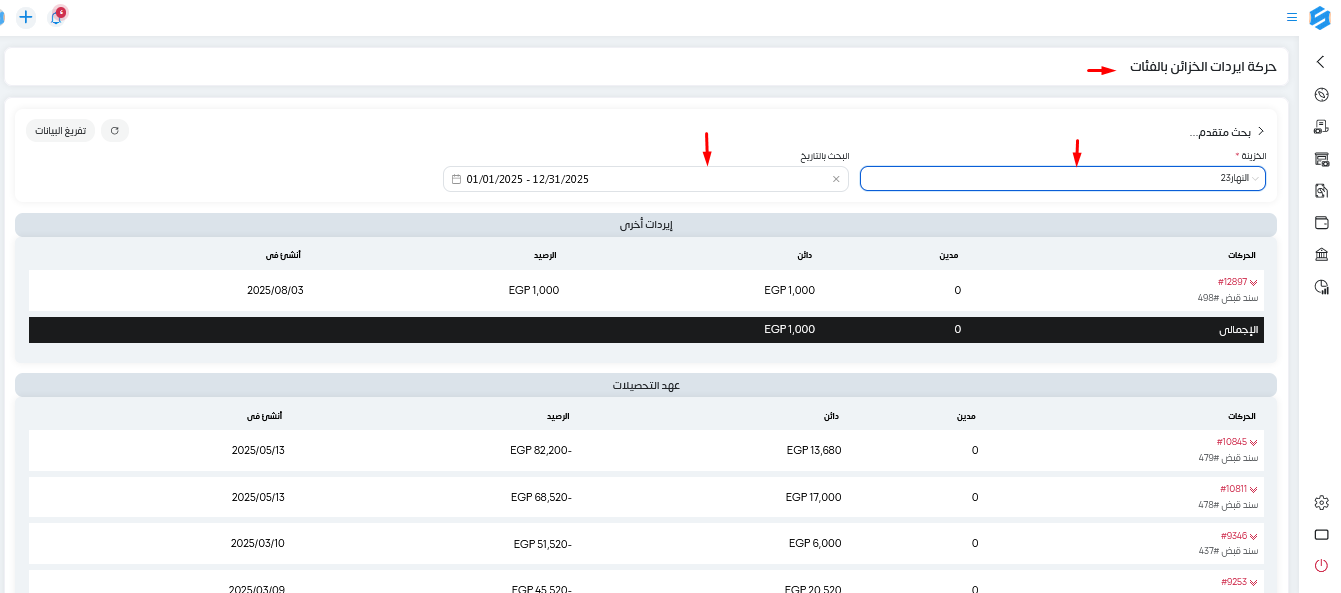Click the screen rectangle sidebar icon
The width and height of the screenshot is (1341, 593).
tap(1321, 534)
